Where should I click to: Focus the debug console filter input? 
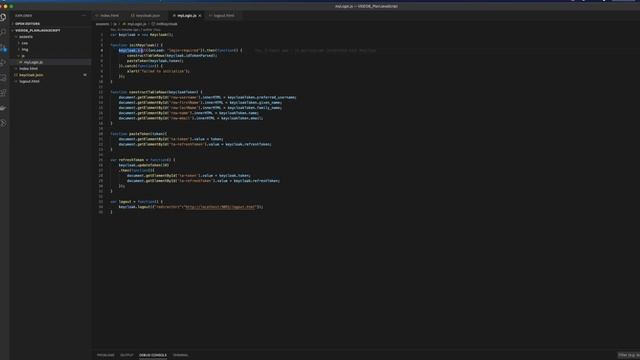pyautogui.click(x=629, y=355)
